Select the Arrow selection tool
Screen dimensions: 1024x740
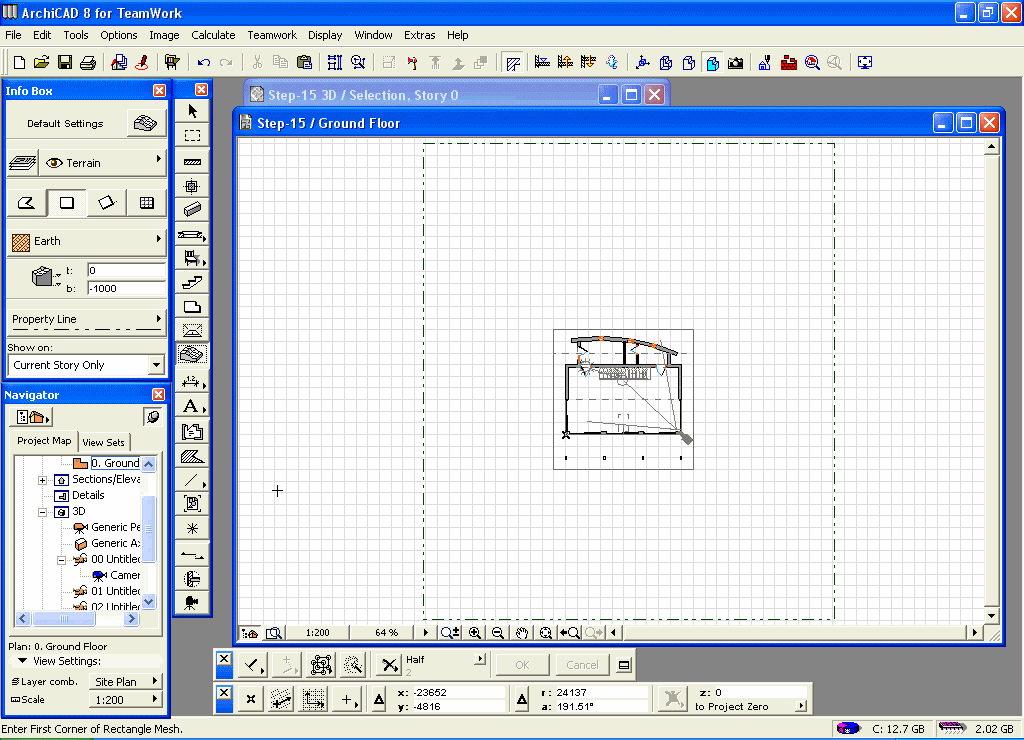pos(192,110)
